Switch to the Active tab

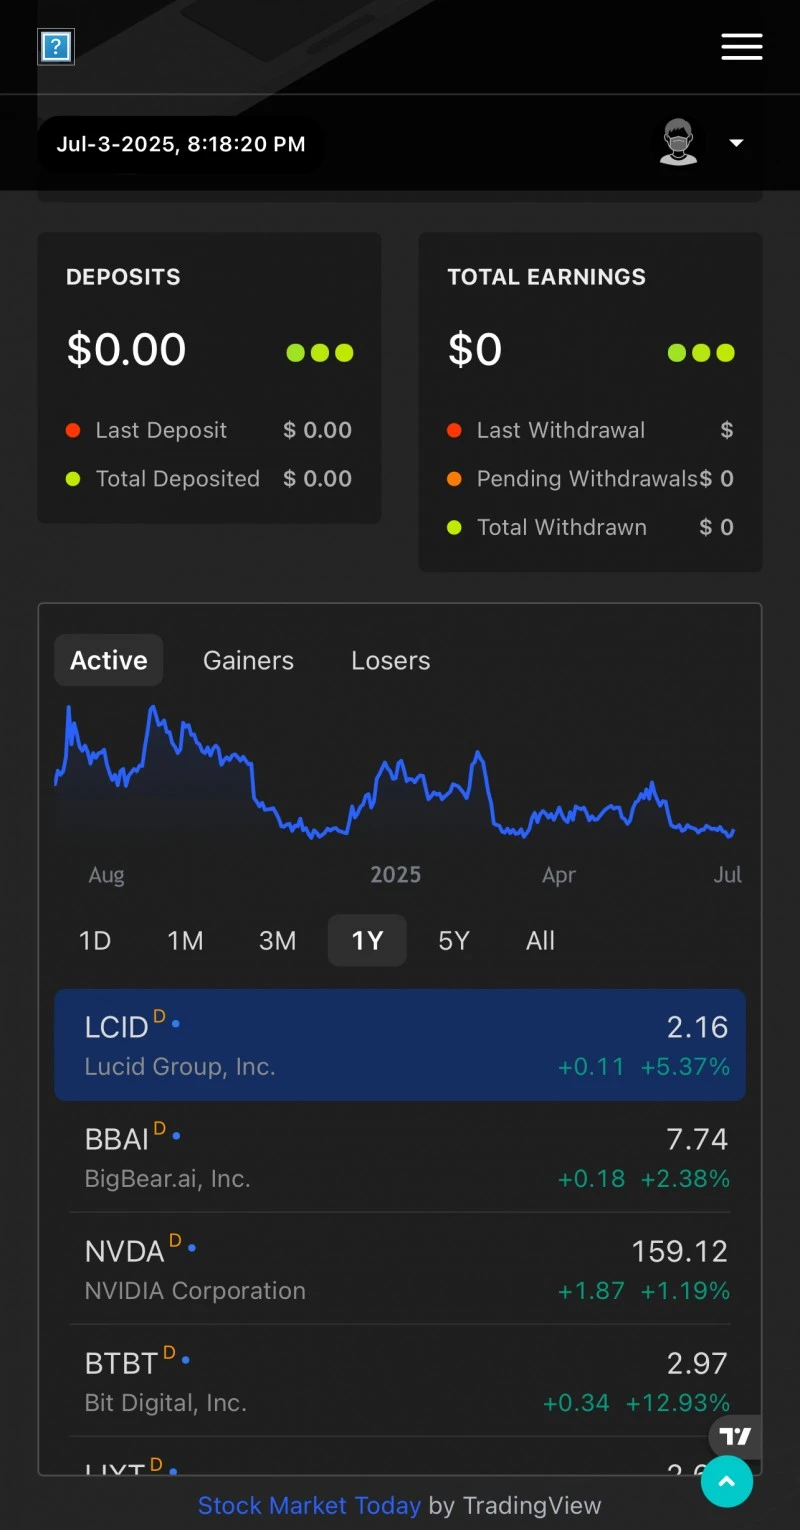[x=109, y=660]
